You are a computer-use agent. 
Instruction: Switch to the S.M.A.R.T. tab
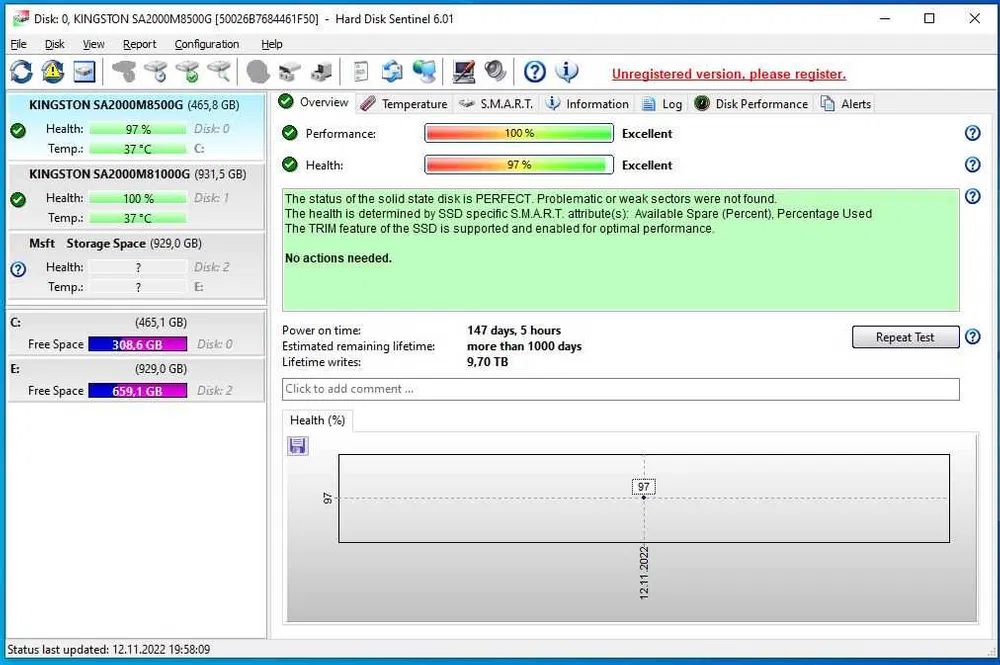coord(496,104)
